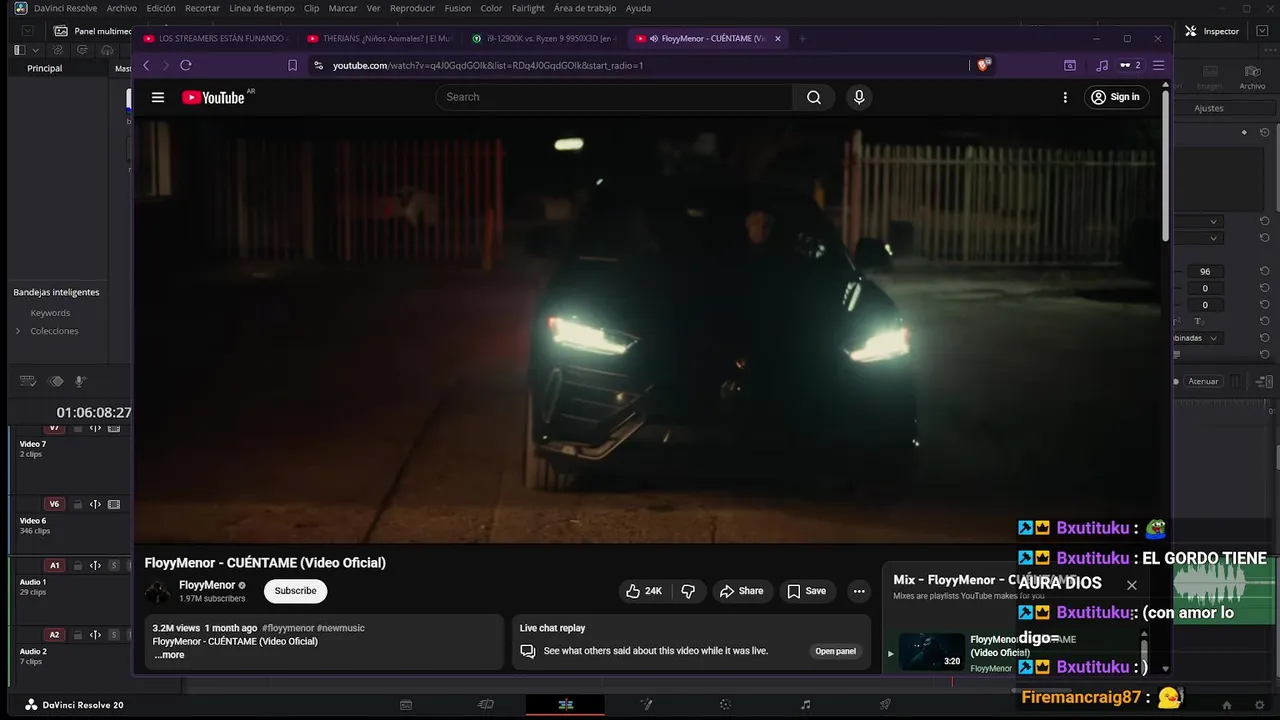Like the video with thumbs-up 24K

(x=644, y=591)
